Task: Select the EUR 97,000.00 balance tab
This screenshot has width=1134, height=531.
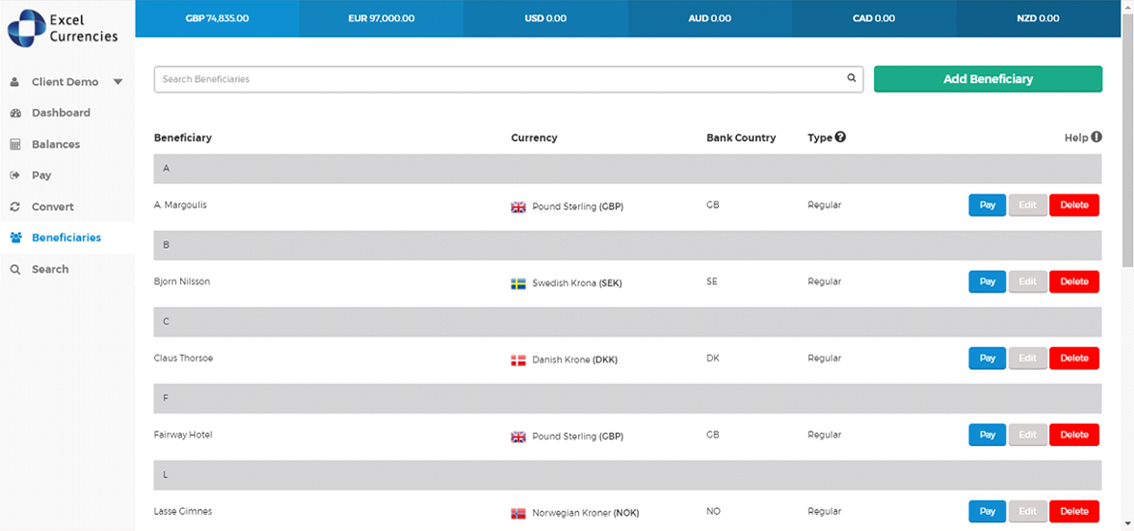Action: [x=381, y=18]
